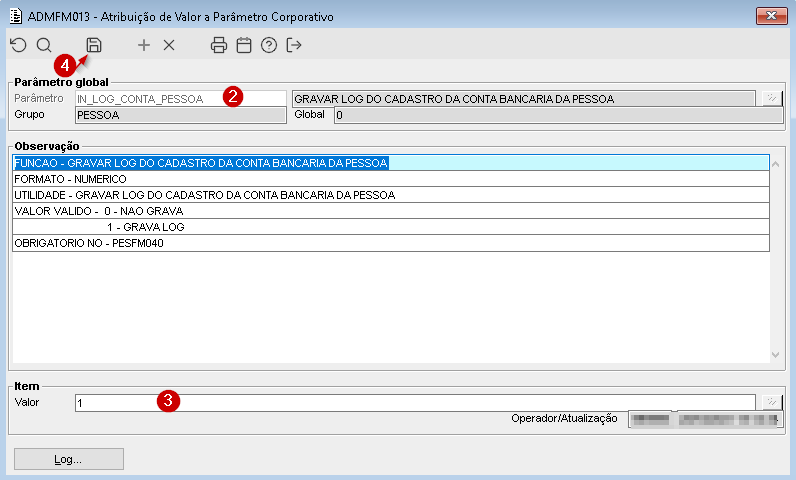
Task: Click the Valor input field
Action: click(x=415, y=403)
